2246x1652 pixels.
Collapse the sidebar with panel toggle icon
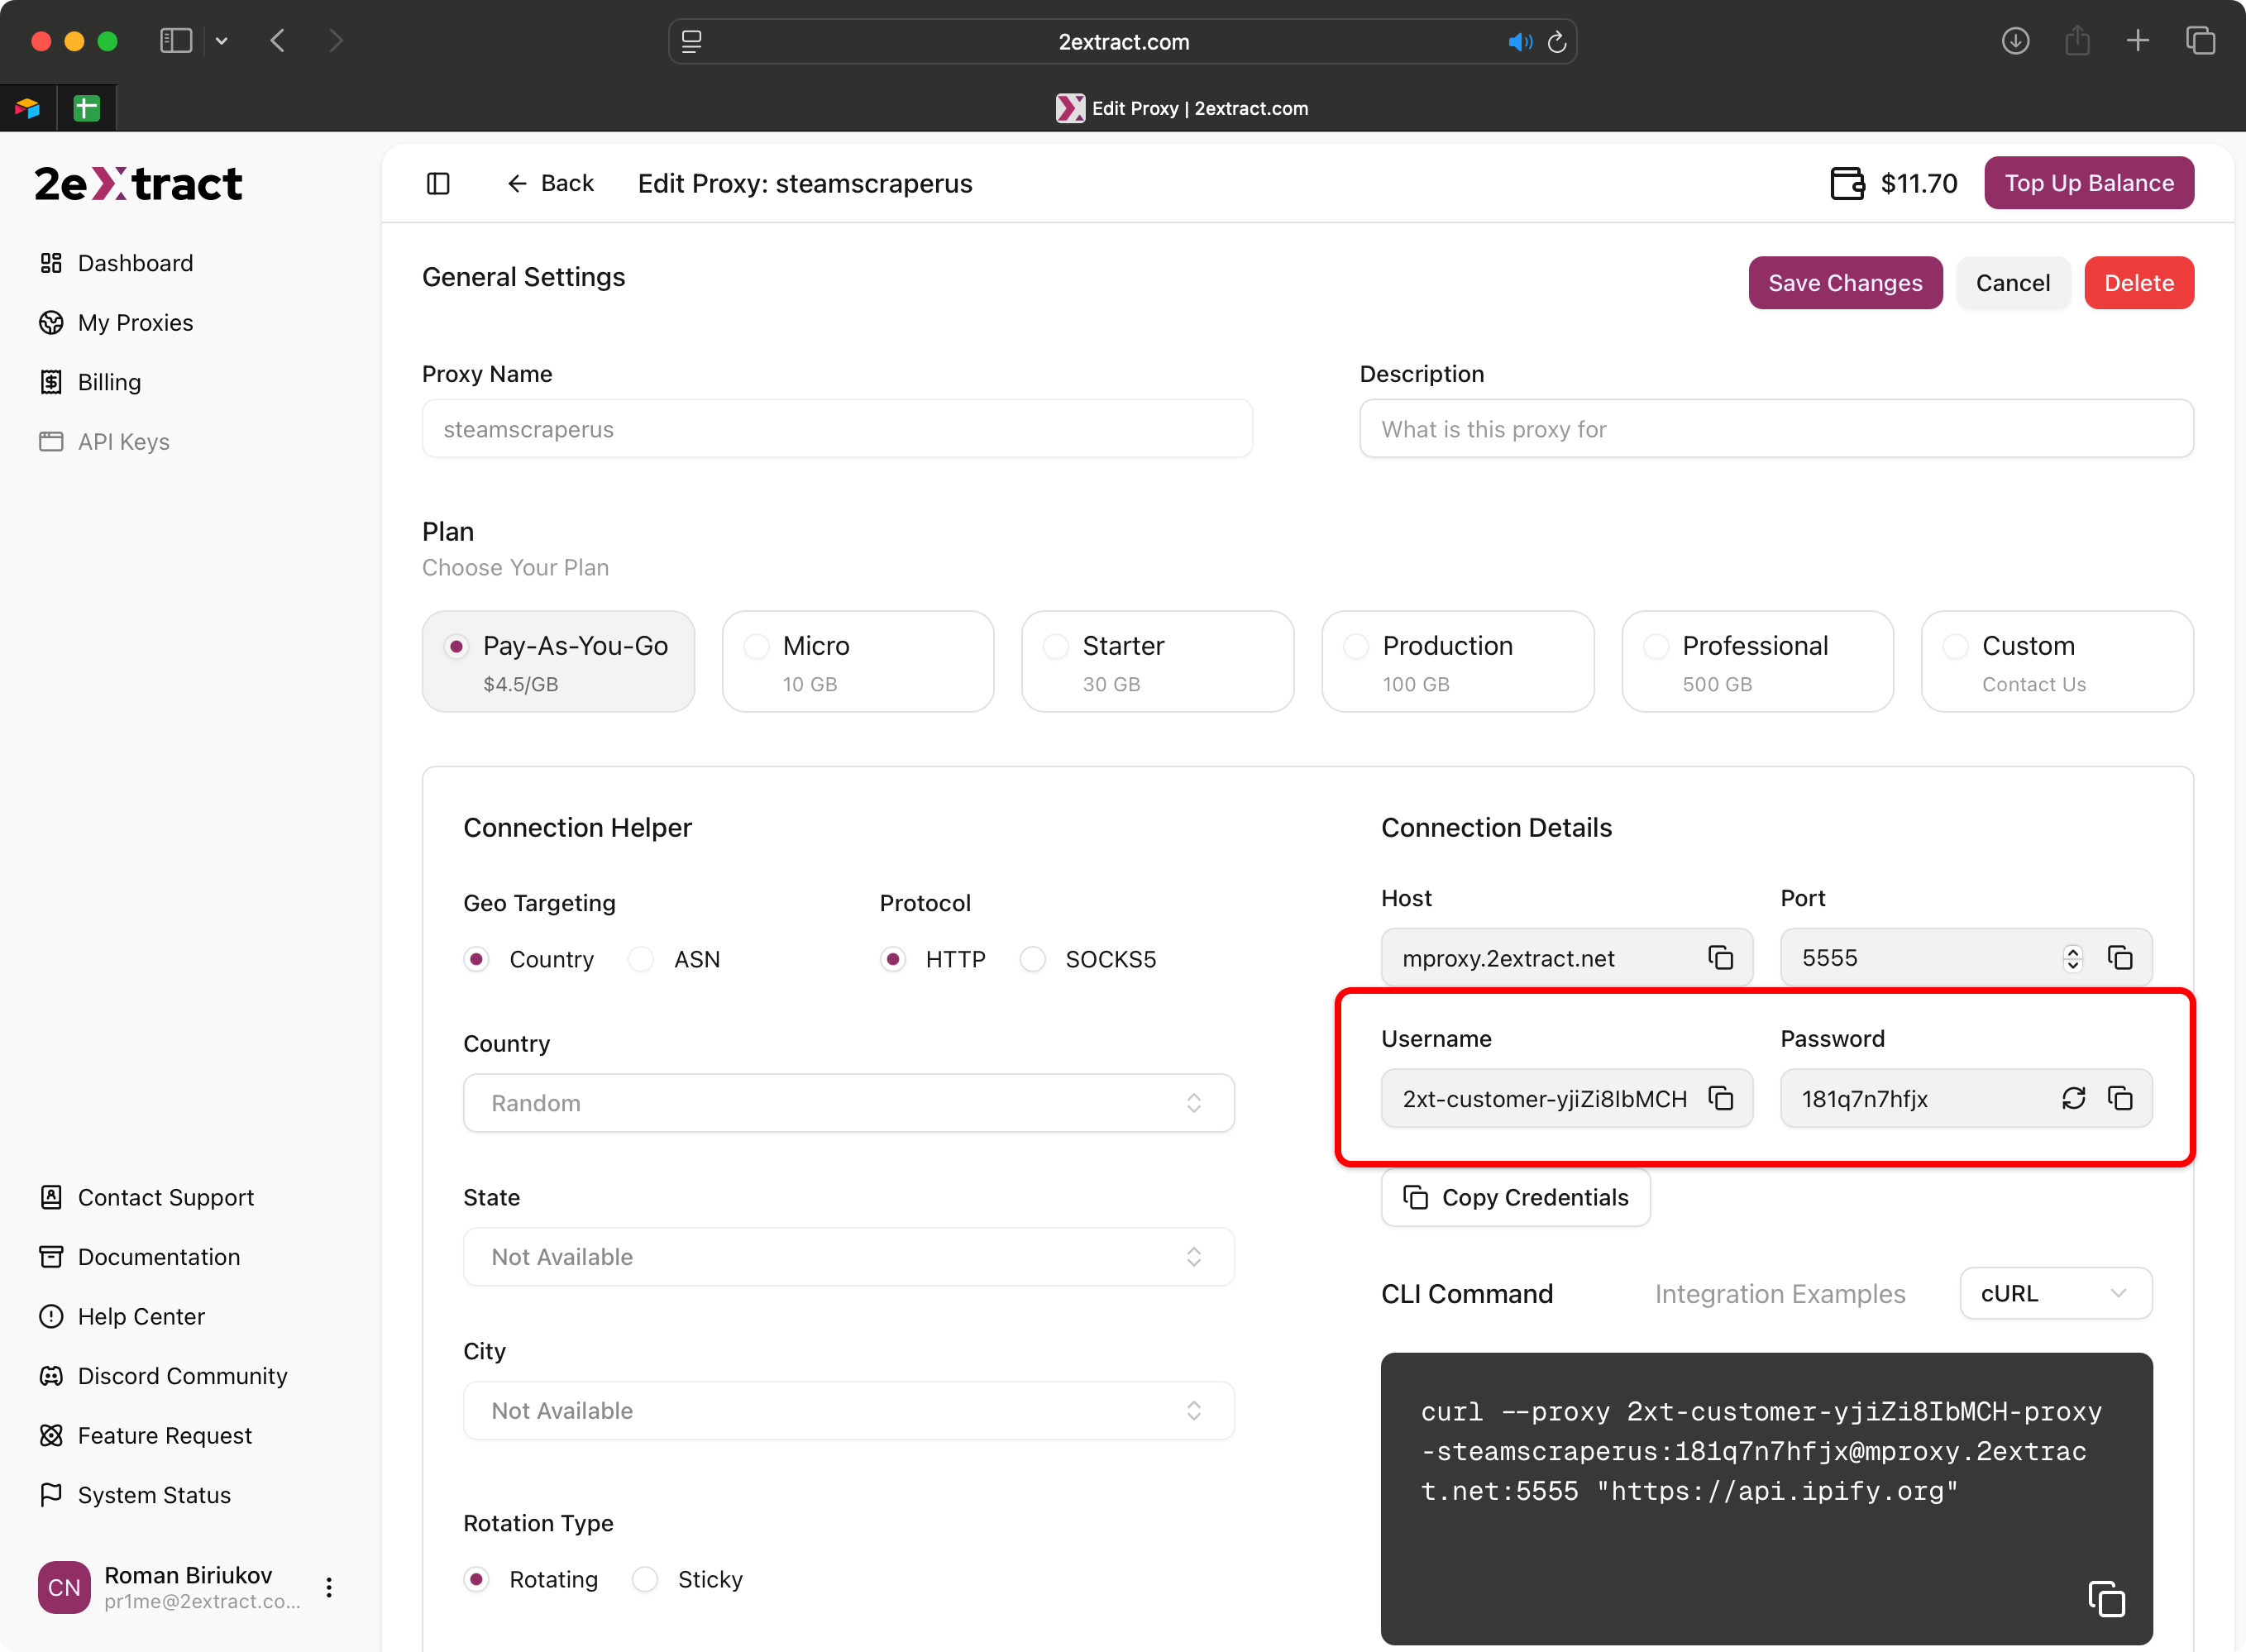click(438, 183)
